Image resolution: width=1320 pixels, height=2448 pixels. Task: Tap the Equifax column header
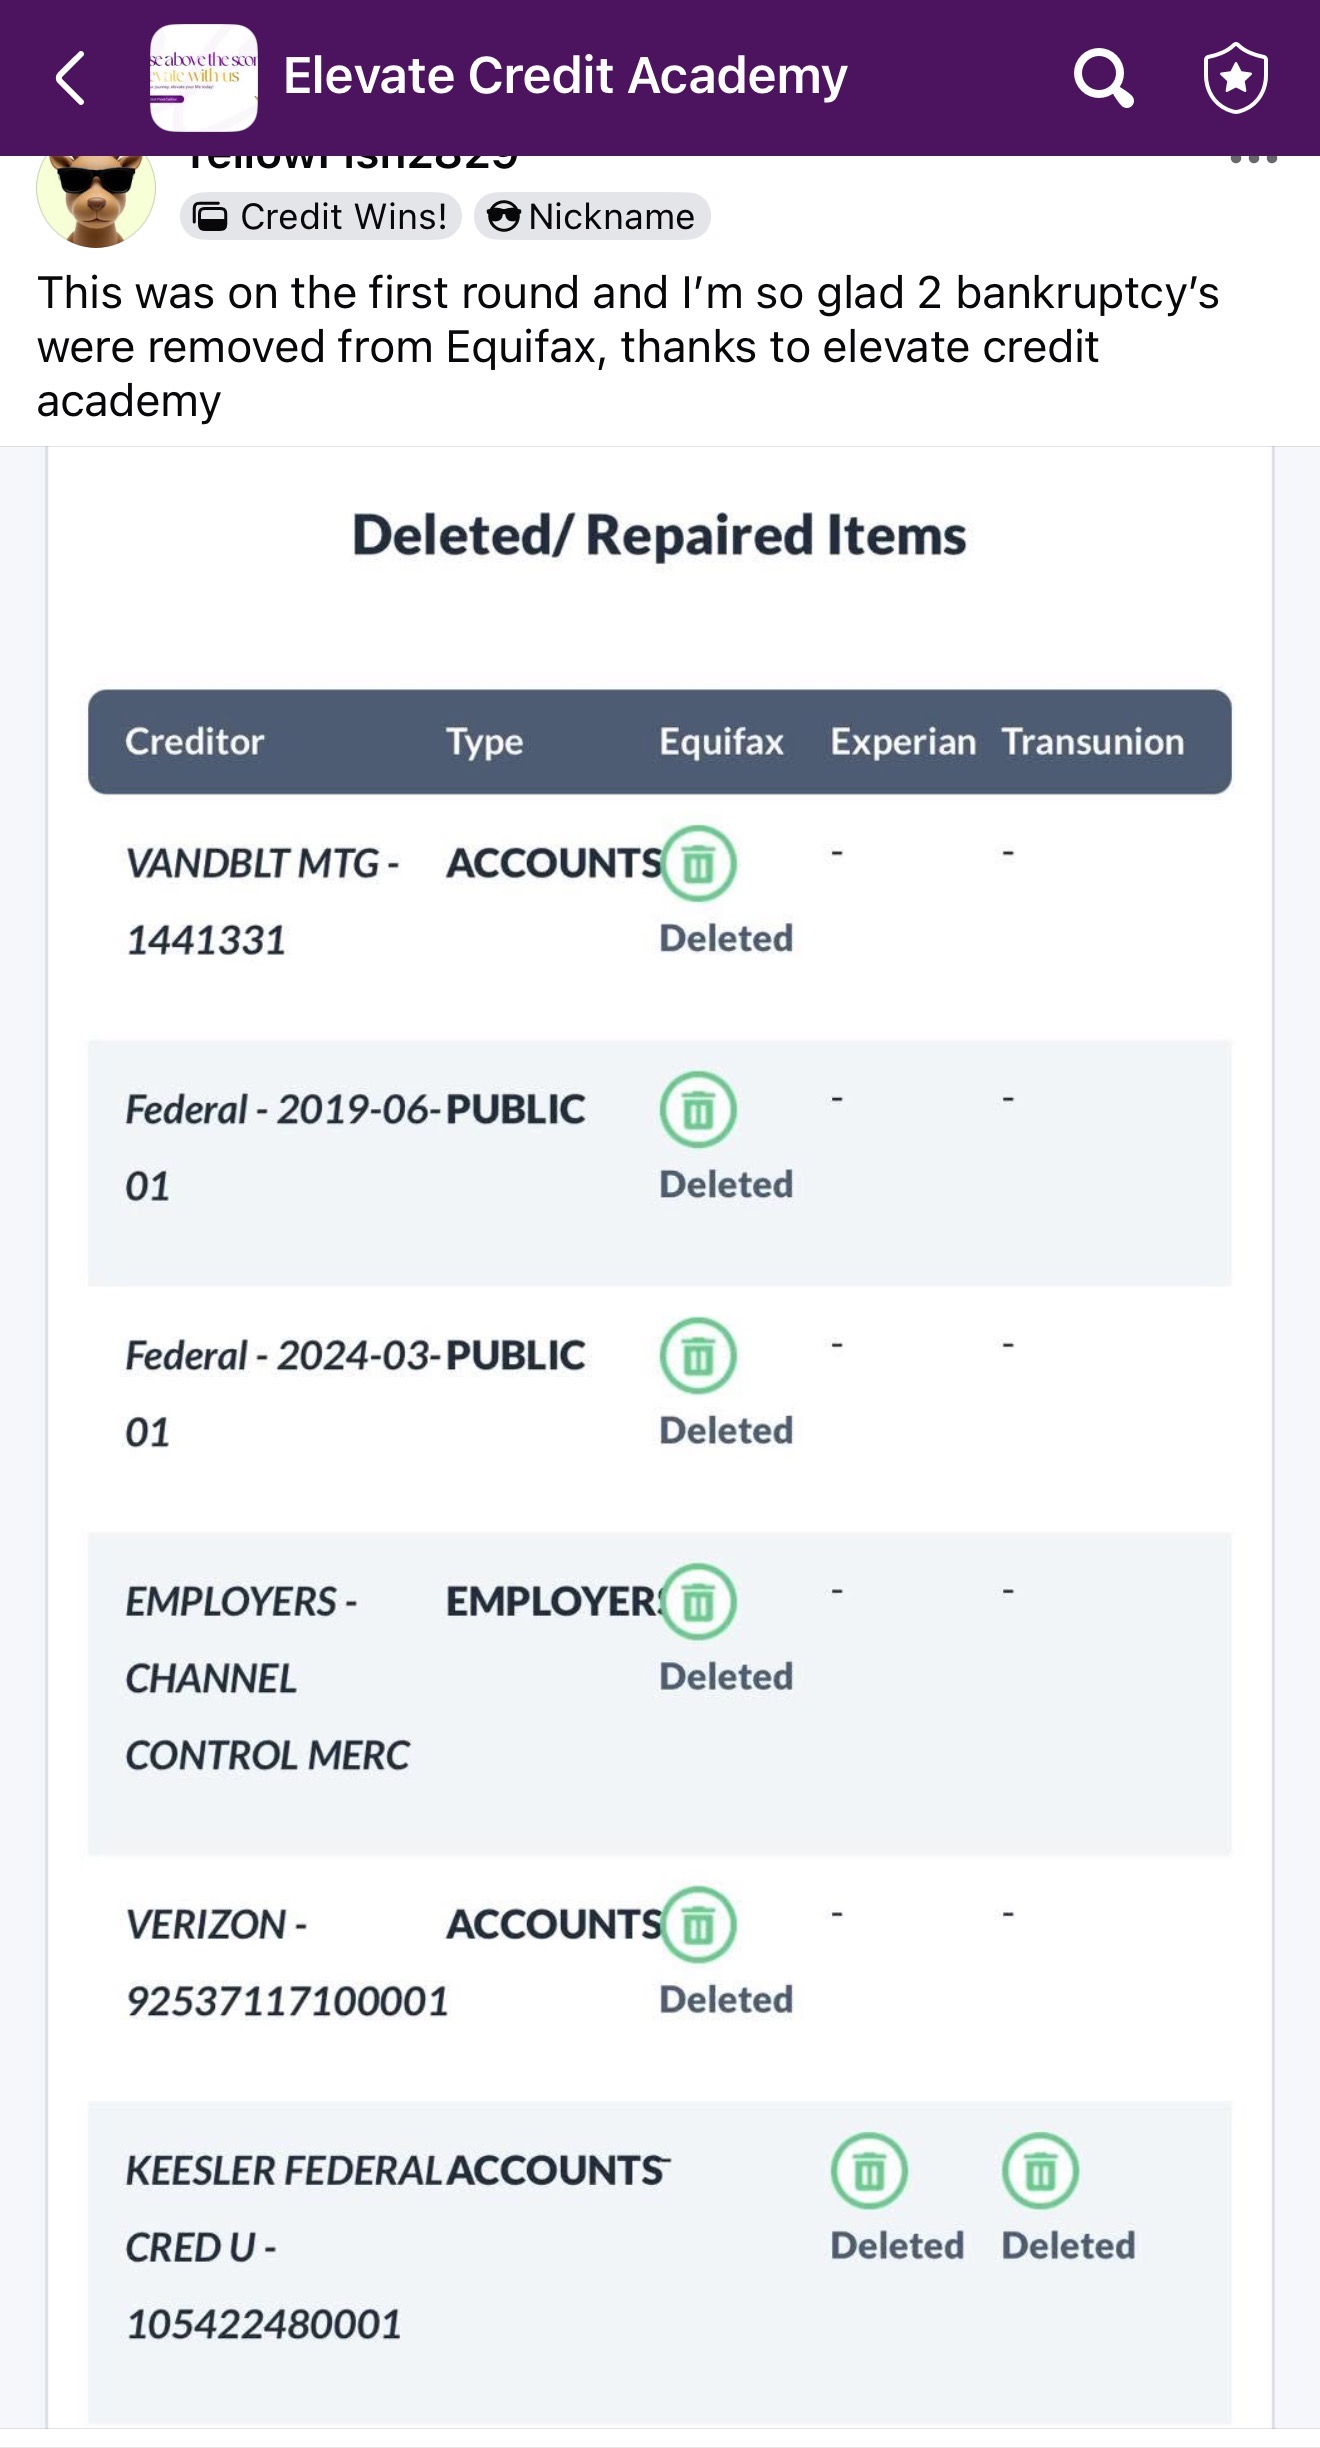coord(721,742)
